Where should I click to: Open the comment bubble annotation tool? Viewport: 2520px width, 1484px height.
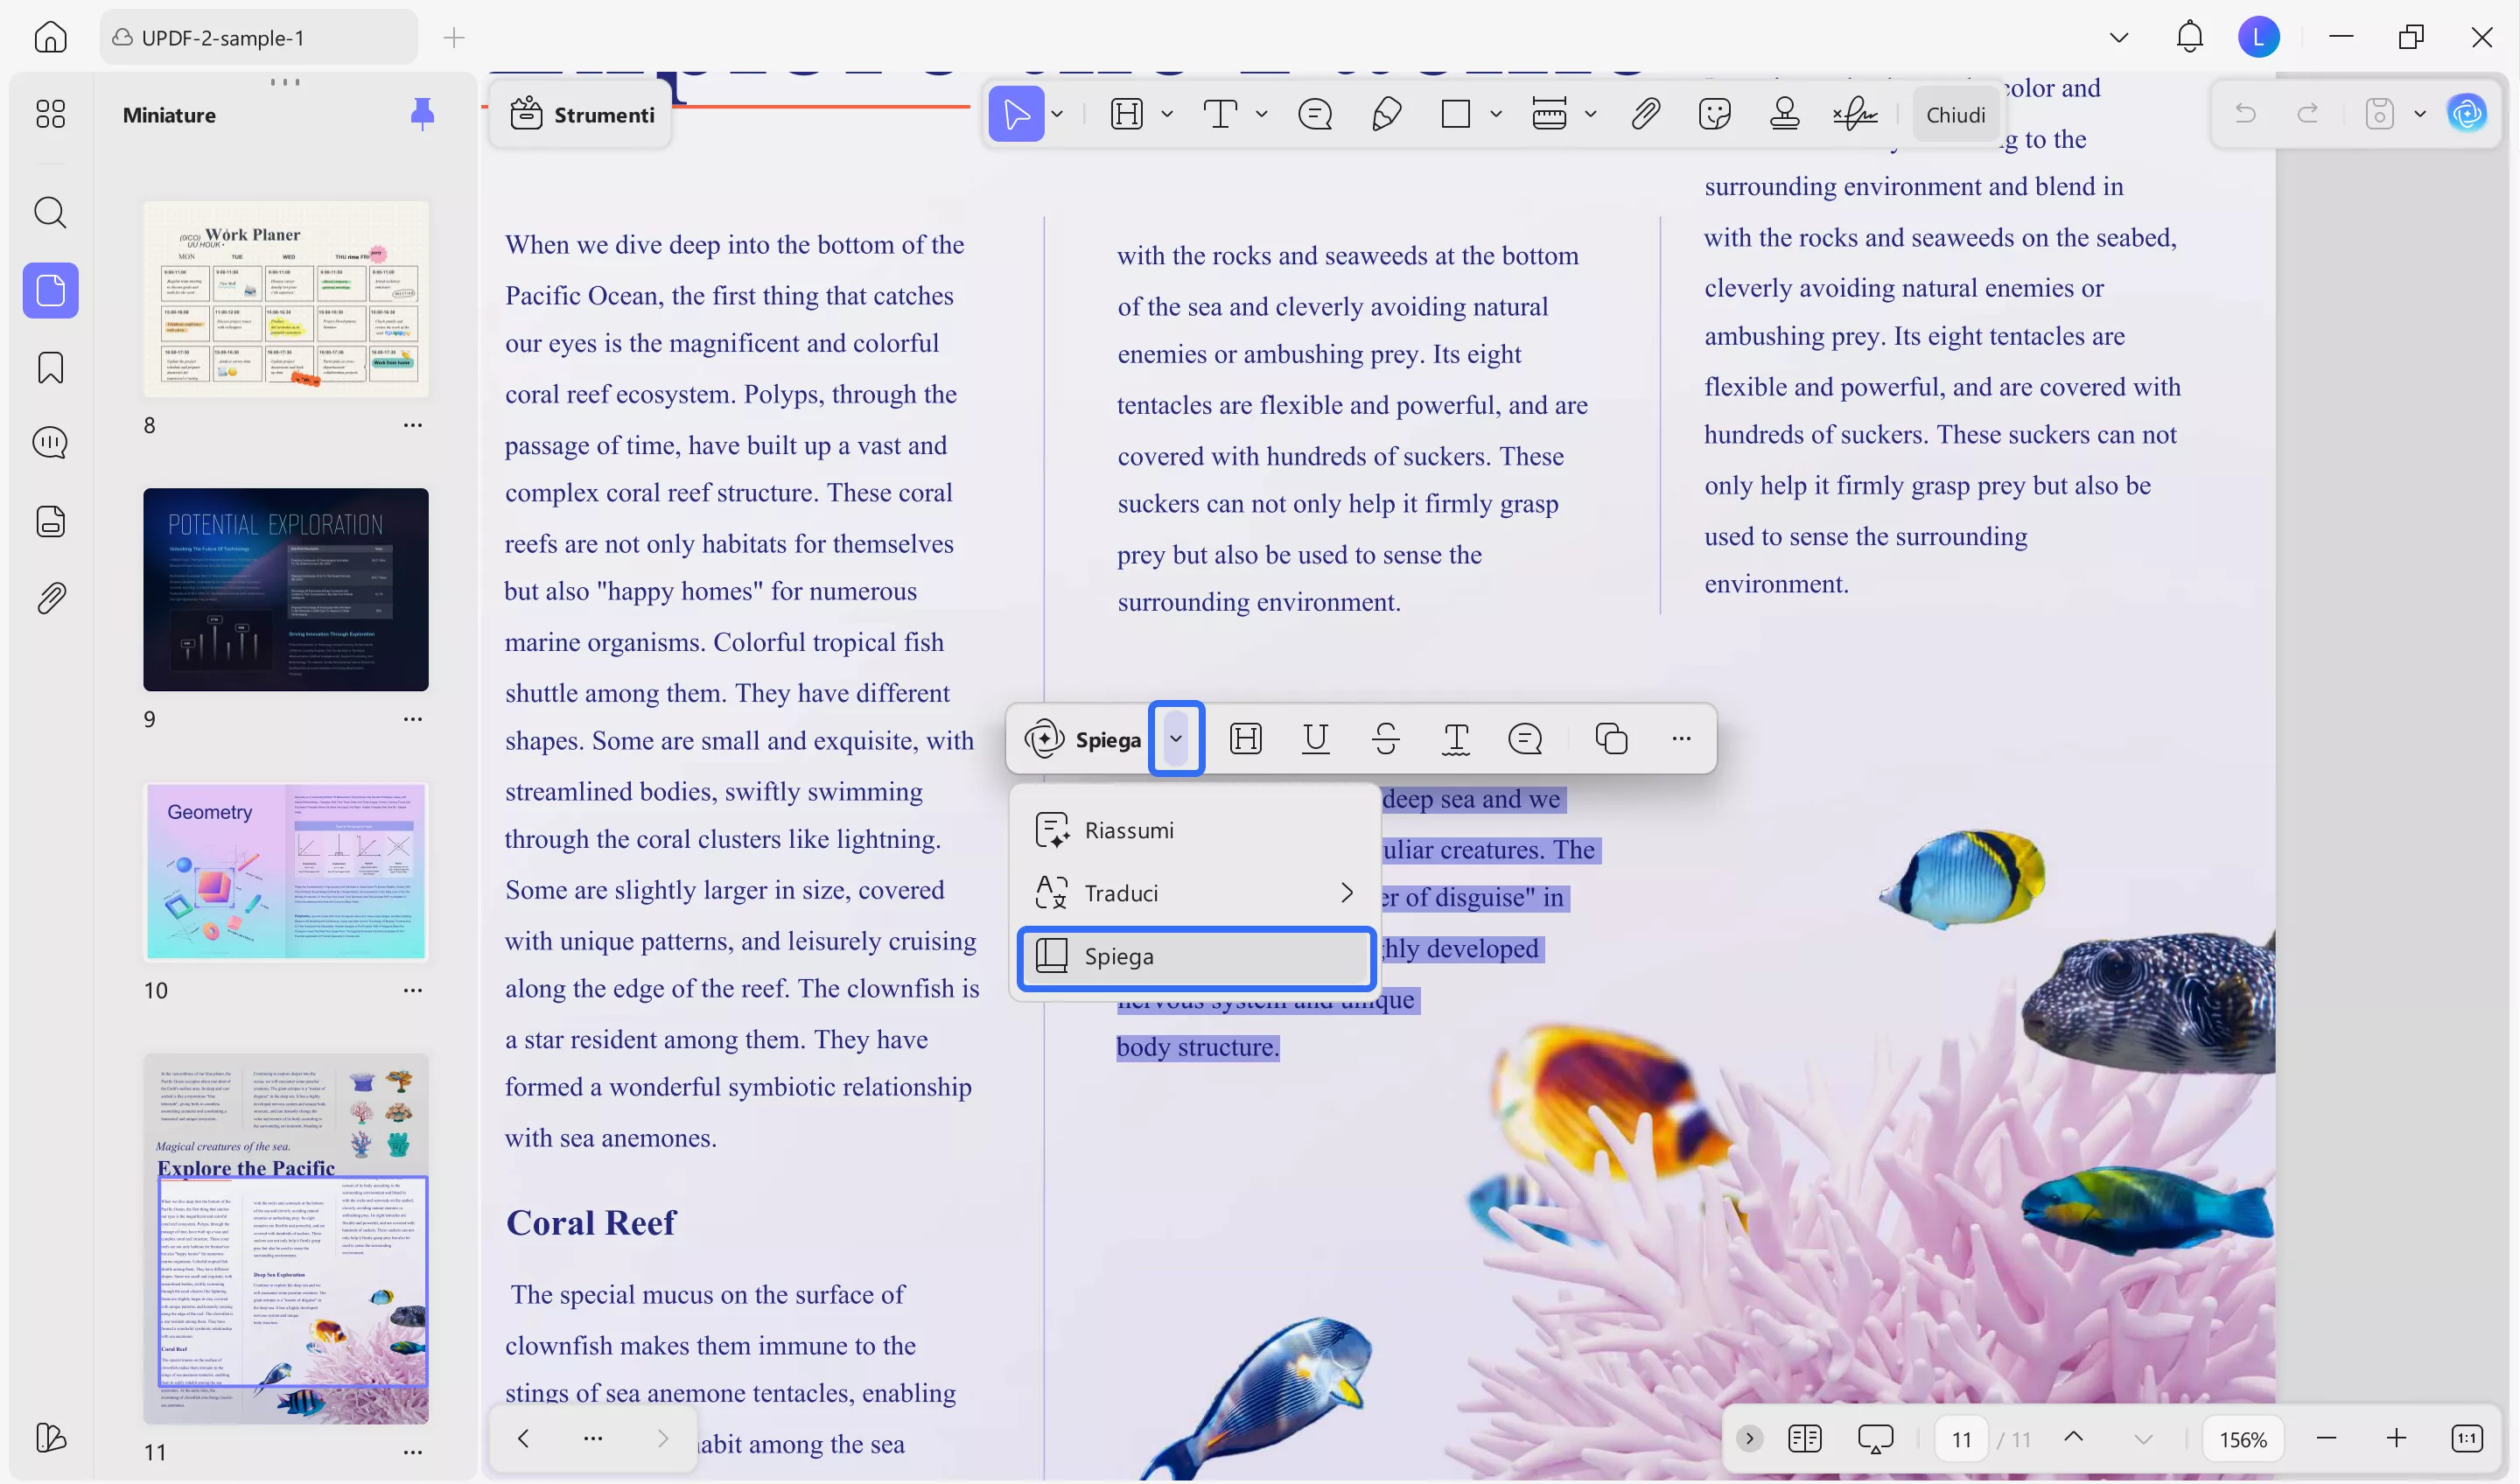pos(1315,113)
